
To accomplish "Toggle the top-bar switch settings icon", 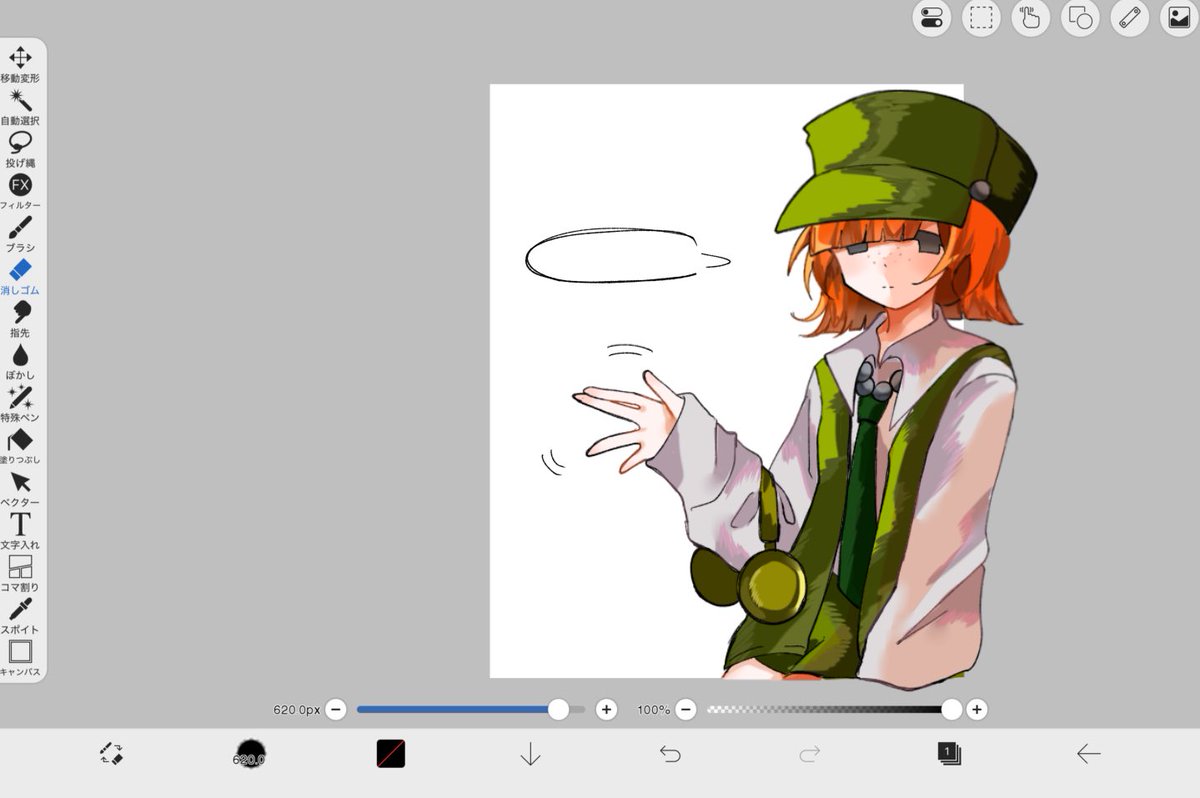I will coord(931,17).
